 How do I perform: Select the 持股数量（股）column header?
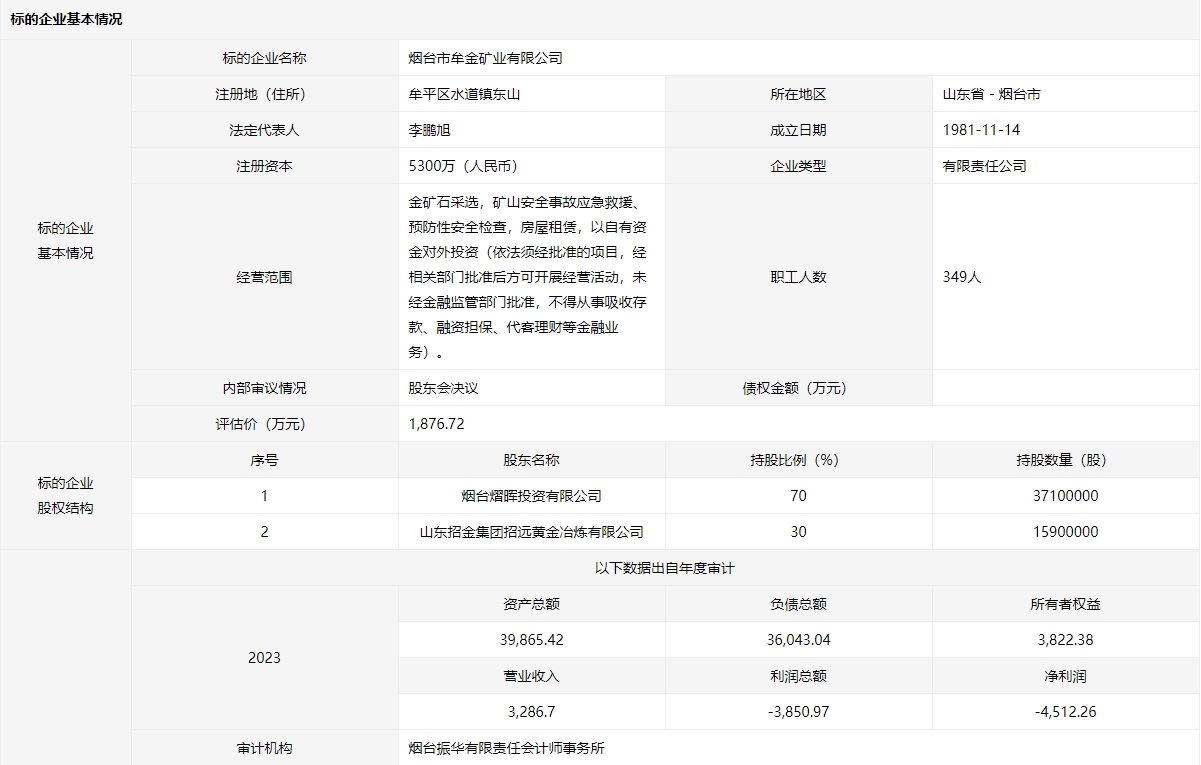(1066, 460)
